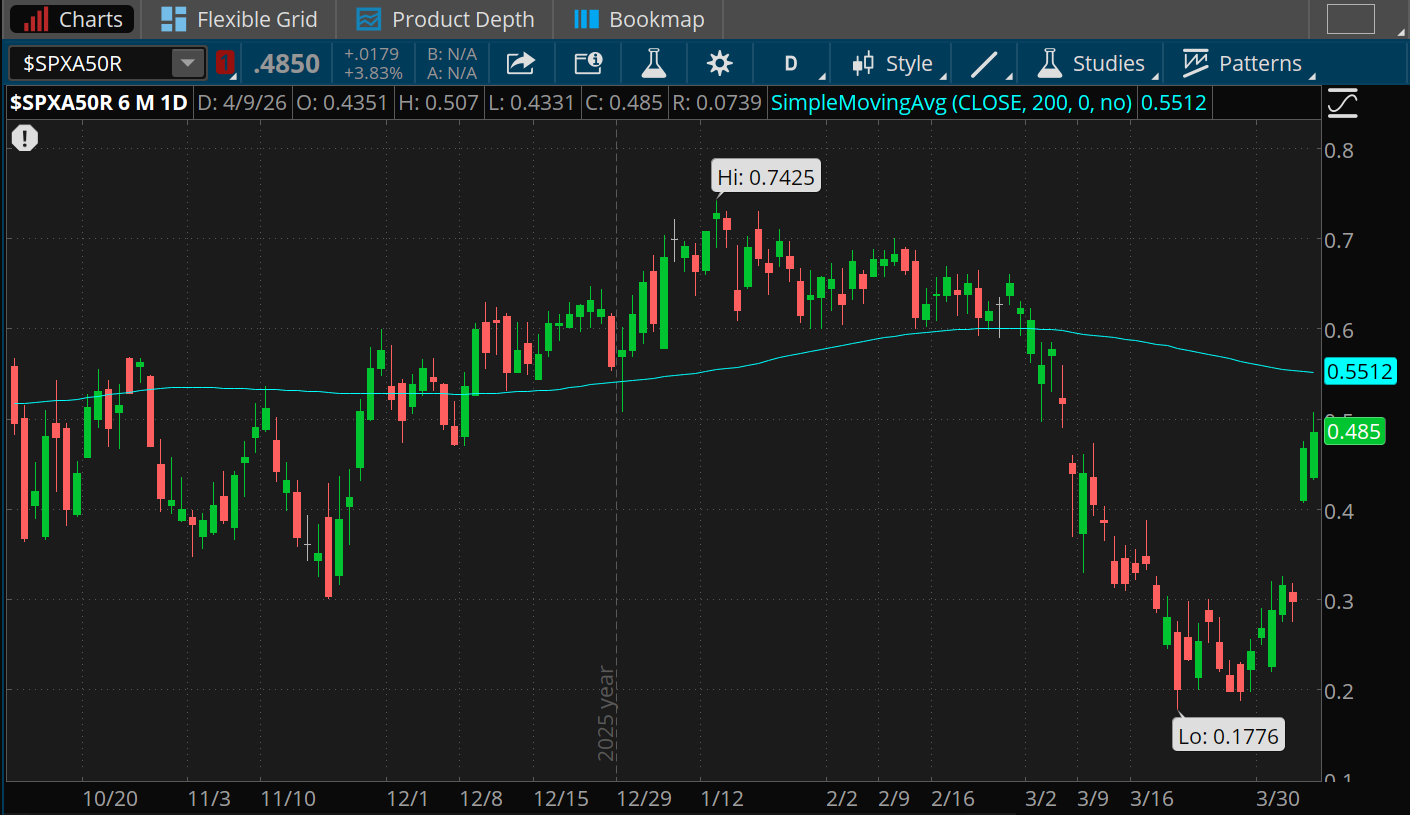Toggle the Lo: 0.1776 price bubble
This screenshot has width=1410, height=815.
tap(1228, 734)
